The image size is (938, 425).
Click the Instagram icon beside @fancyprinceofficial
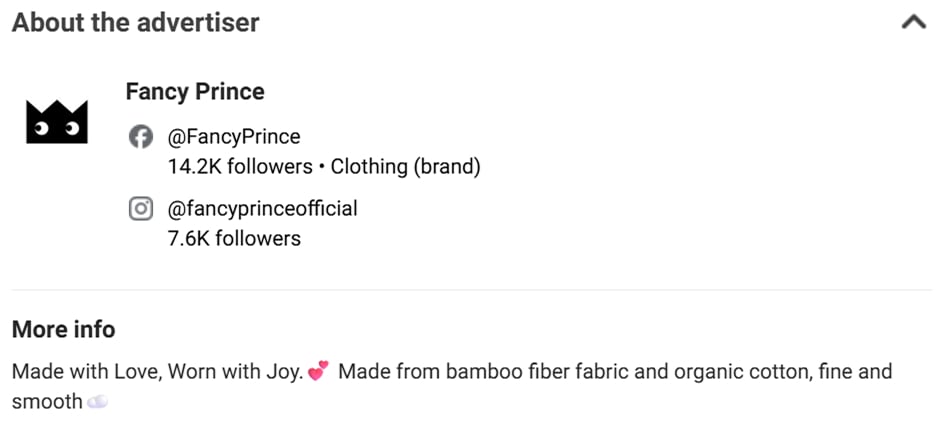[x=142, y=209]
